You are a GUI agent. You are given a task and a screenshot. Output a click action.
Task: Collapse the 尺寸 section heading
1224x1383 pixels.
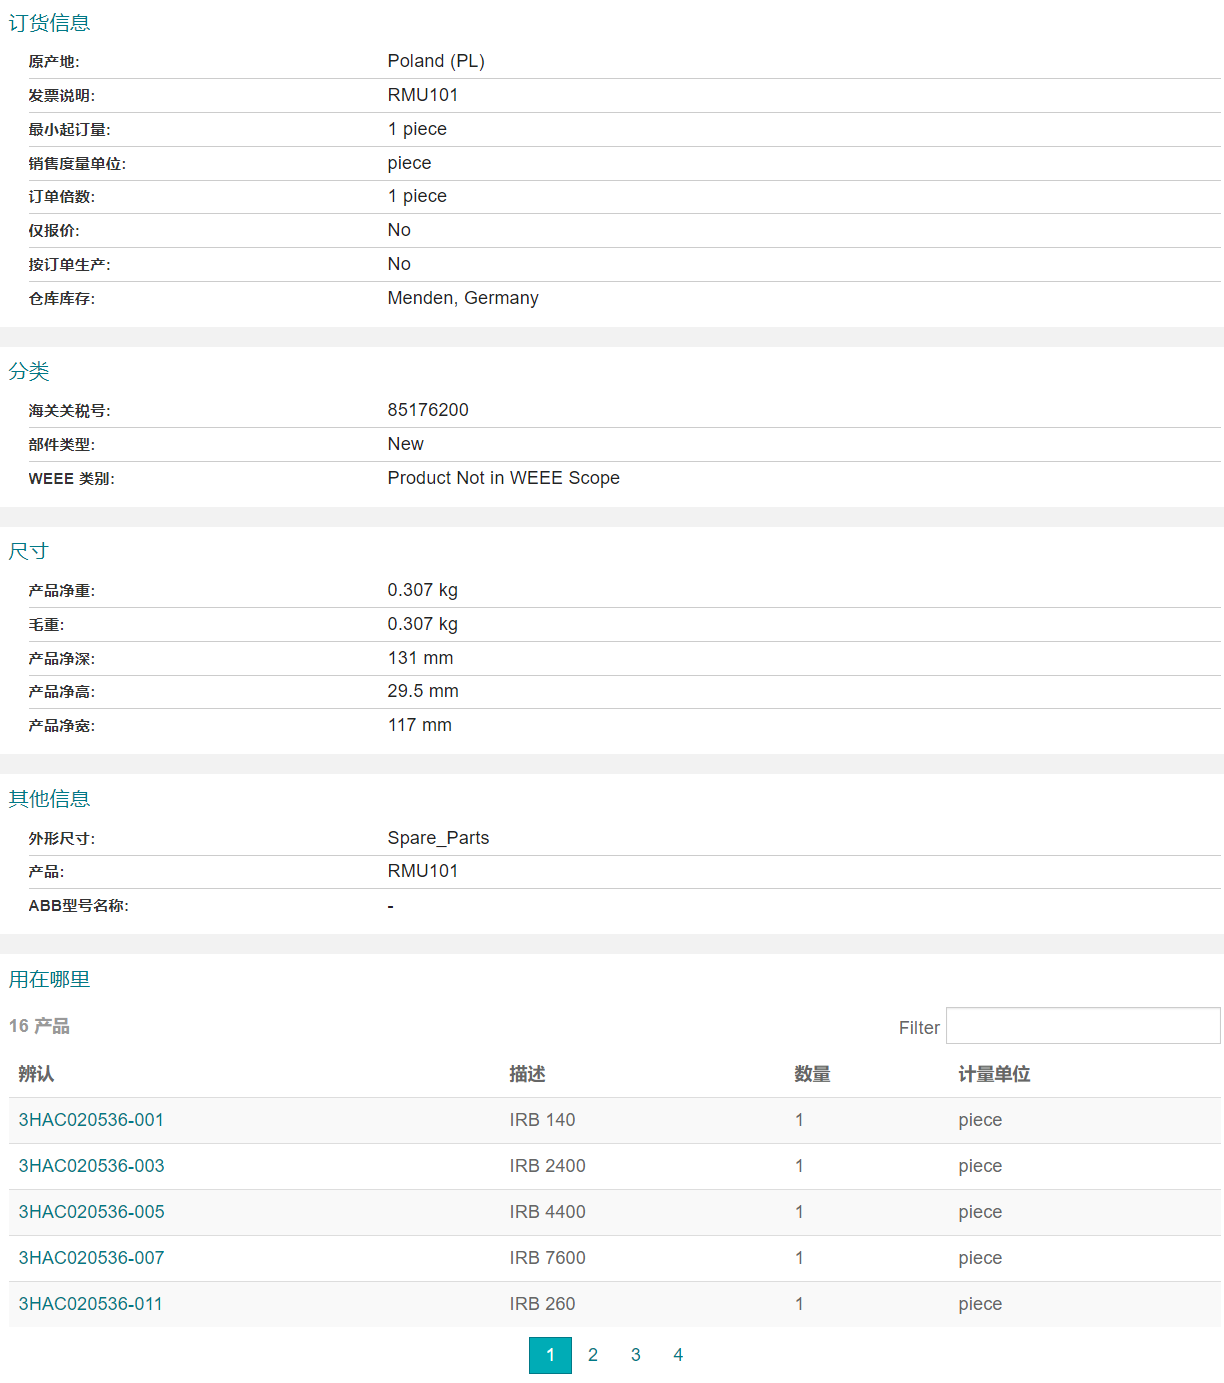point(29,551)
